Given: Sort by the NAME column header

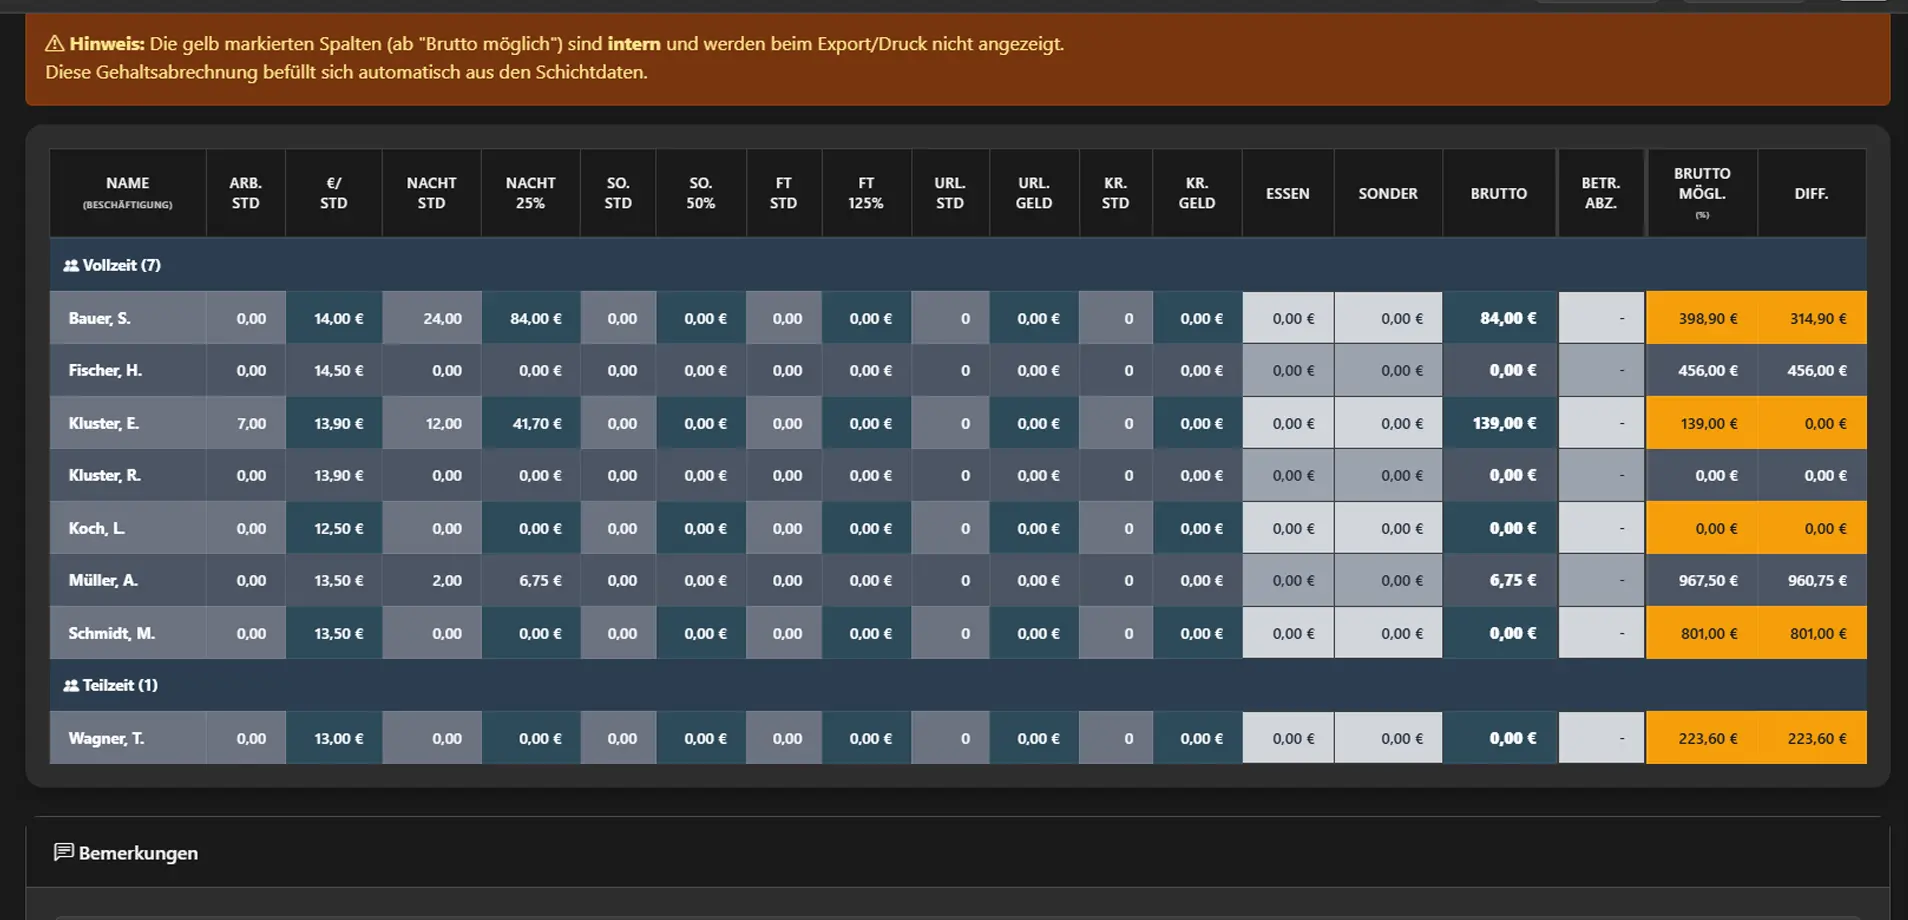Looking at the screenshot, I should point(128,193).
